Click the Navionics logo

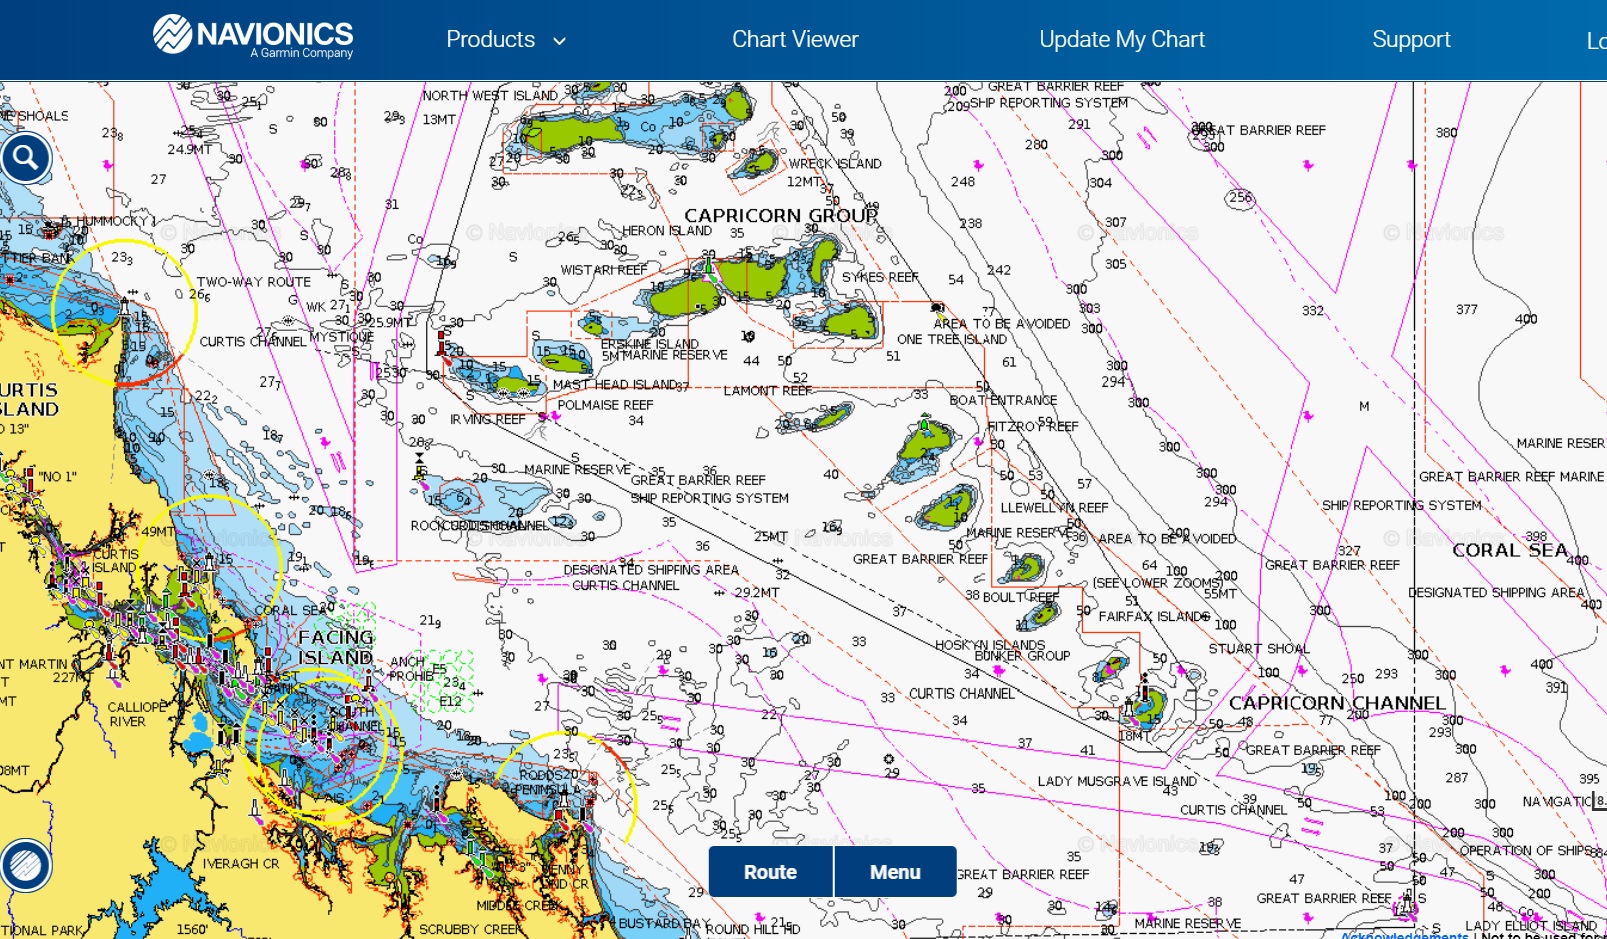tap(253, 37)
